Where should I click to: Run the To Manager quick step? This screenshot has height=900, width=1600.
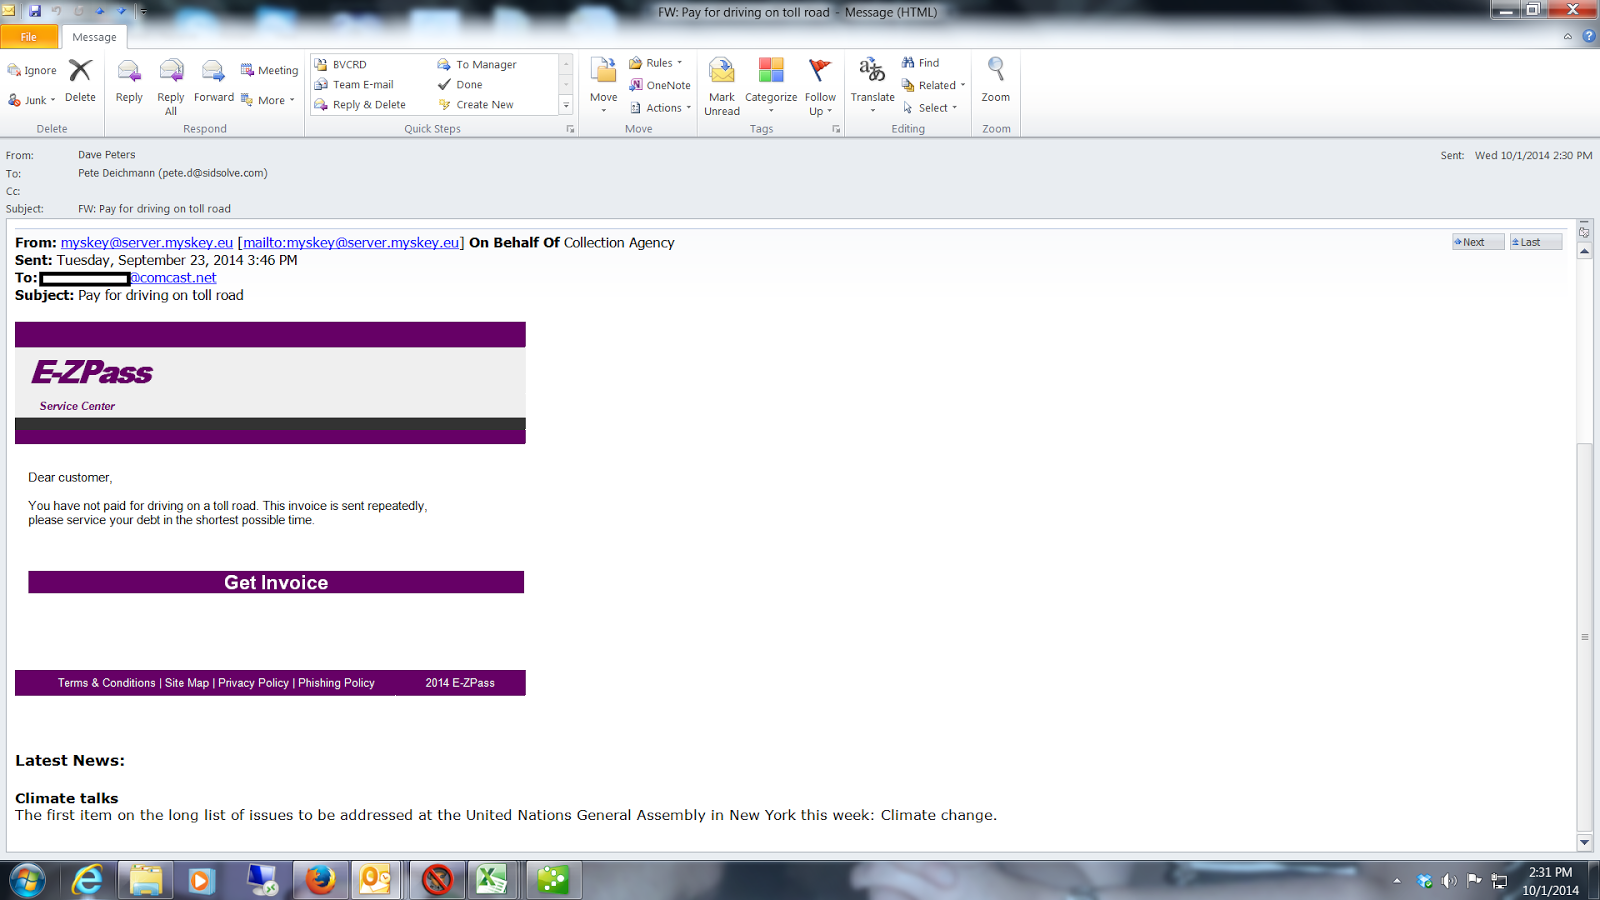pos(477,64)
